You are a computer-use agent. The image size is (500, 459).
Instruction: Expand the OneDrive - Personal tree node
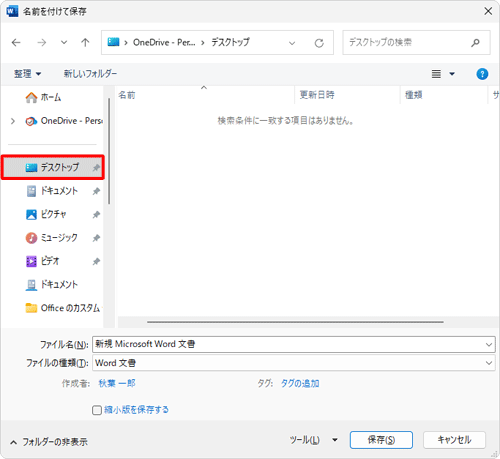point(13,121)
